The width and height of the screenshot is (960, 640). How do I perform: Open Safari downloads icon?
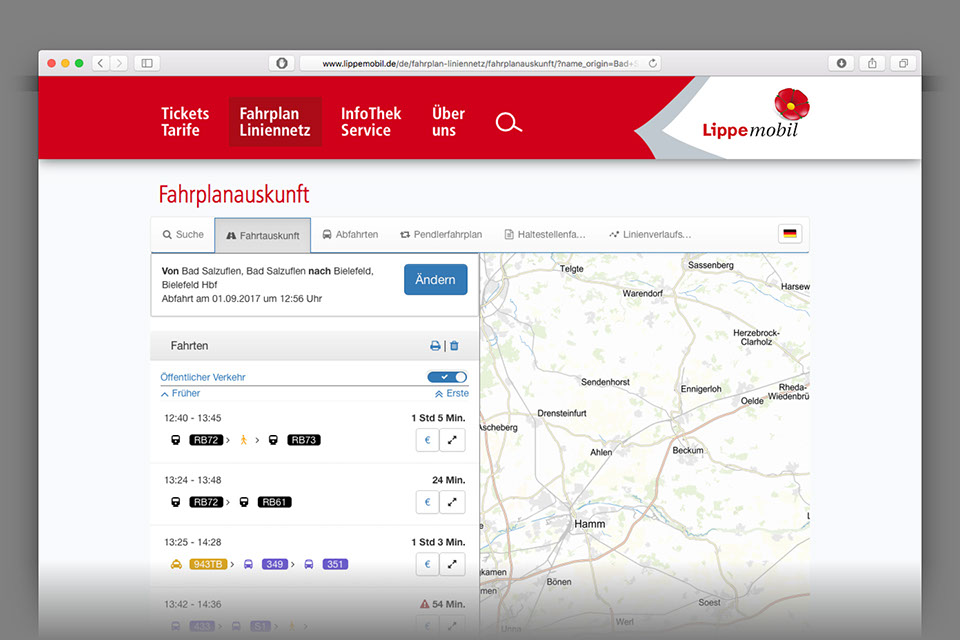(841, 63)
